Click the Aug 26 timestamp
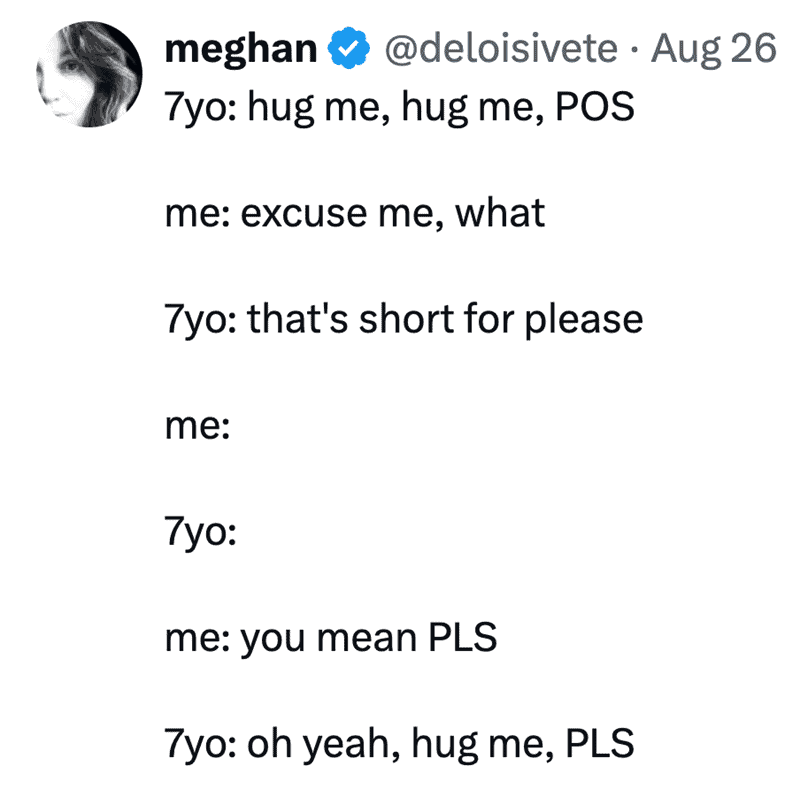Viewport: 800px width, 789px height. pos(713,50)
